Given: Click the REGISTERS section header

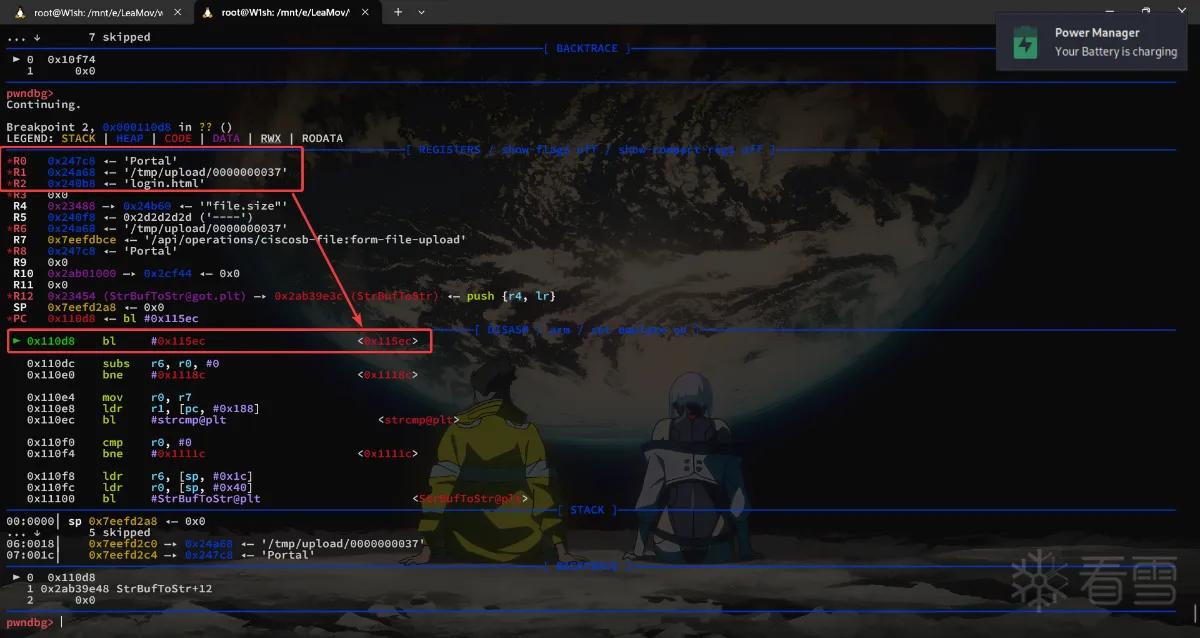Looking at the screenshot, I should (x=590, y=150).
